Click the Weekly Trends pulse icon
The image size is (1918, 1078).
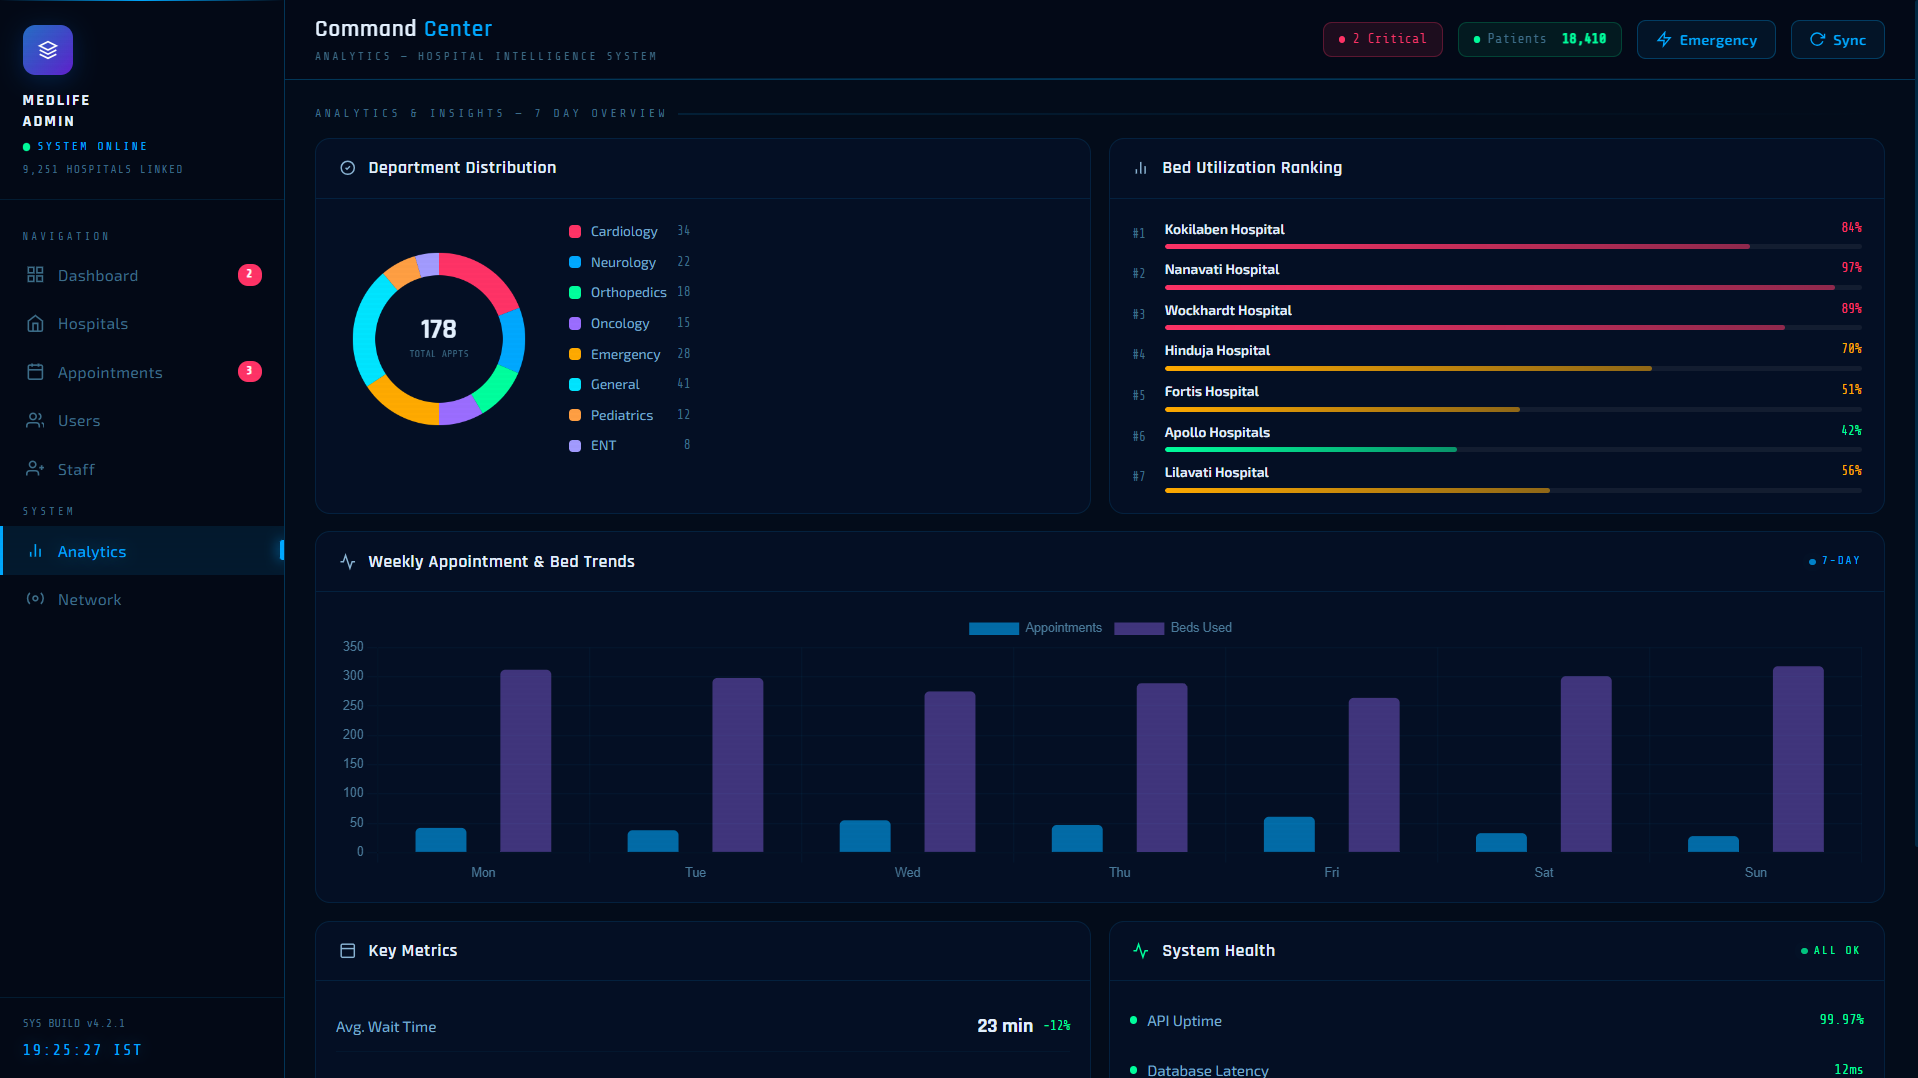348,562
